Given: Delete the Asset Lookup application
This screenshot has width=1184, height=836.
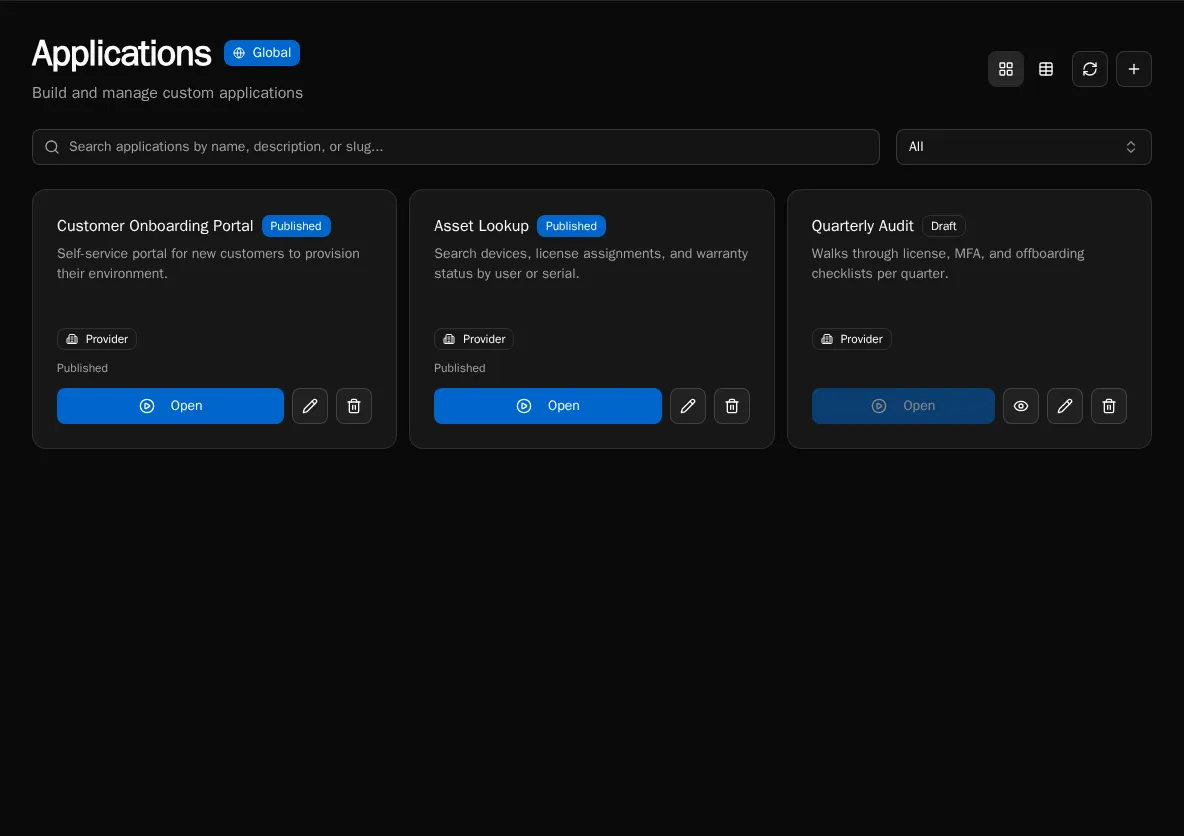Looking at the screenshot, I should 732,406.
